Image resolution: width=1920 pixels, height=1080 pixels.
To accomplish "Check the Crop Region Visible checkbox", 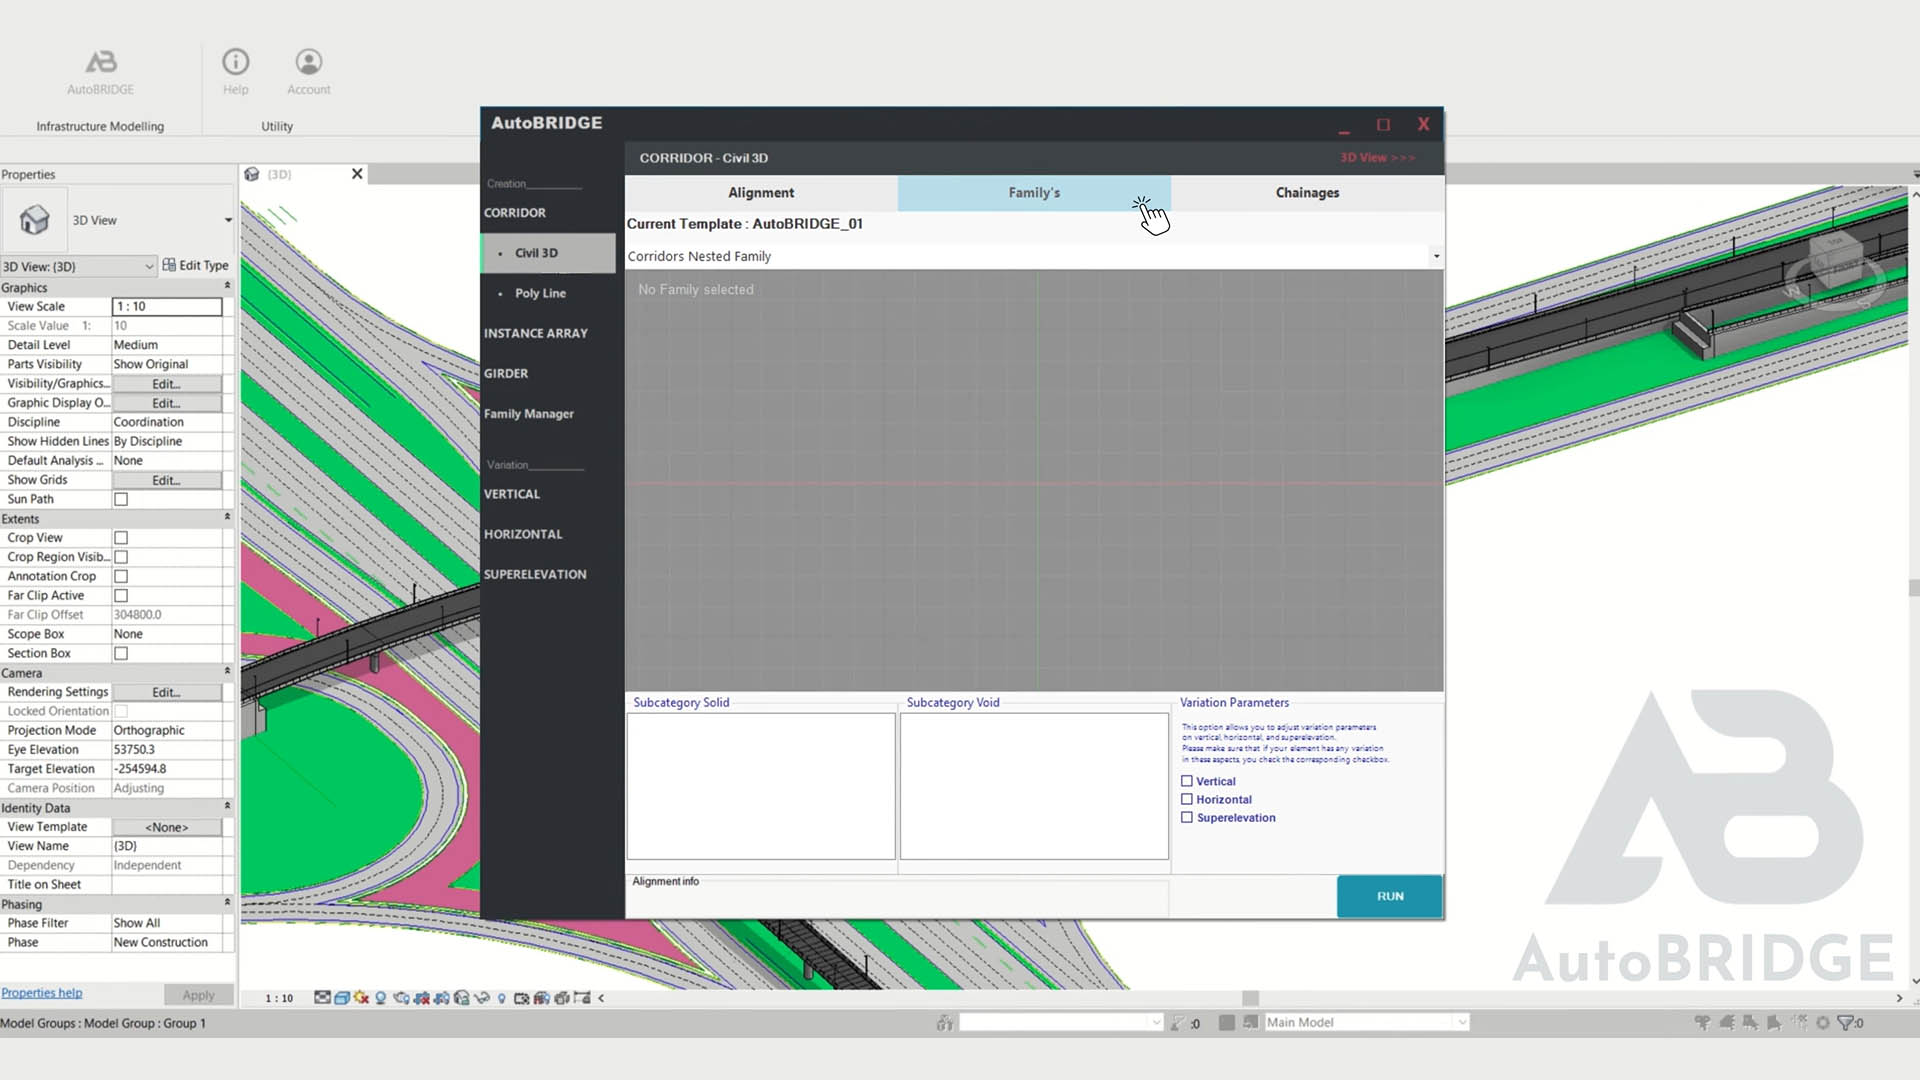I will [x=121, y=557].
